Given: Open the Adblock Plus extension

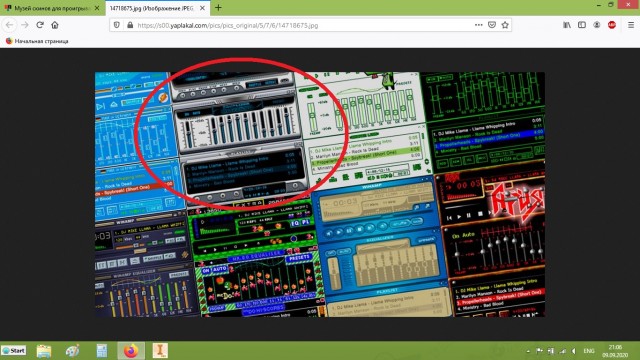Looking at the screenshot, I should (611, 25).
